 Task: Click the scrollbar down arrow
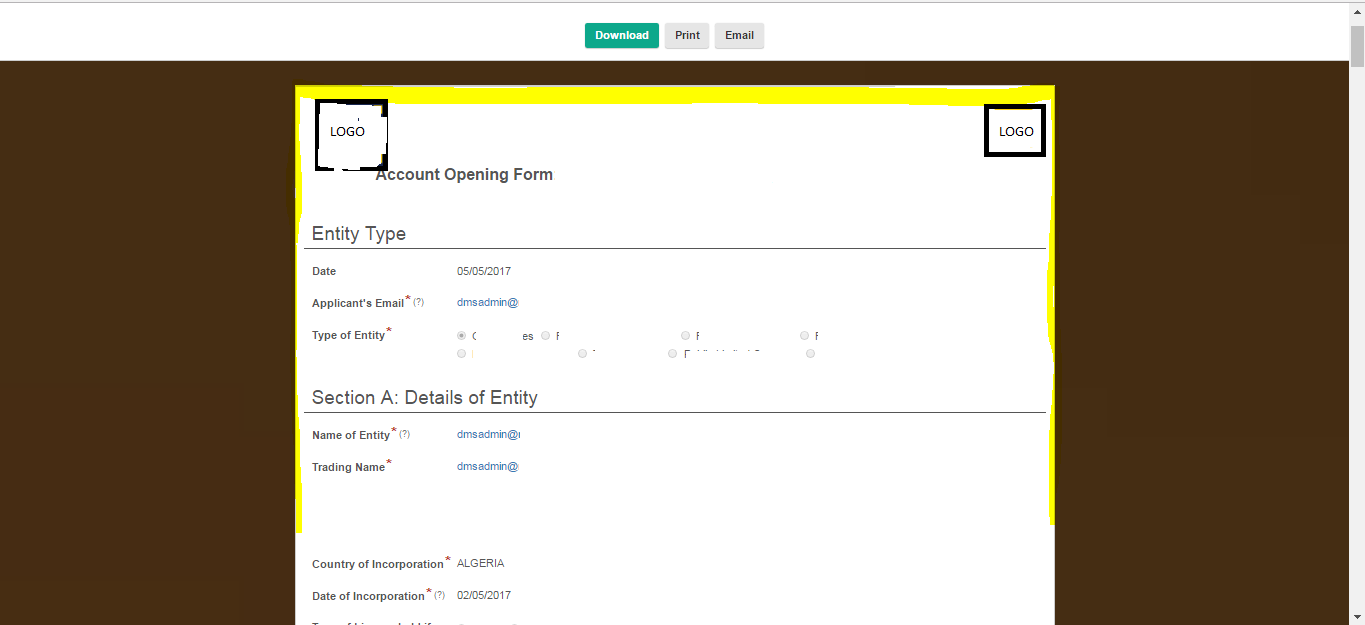pos(1357,616)
